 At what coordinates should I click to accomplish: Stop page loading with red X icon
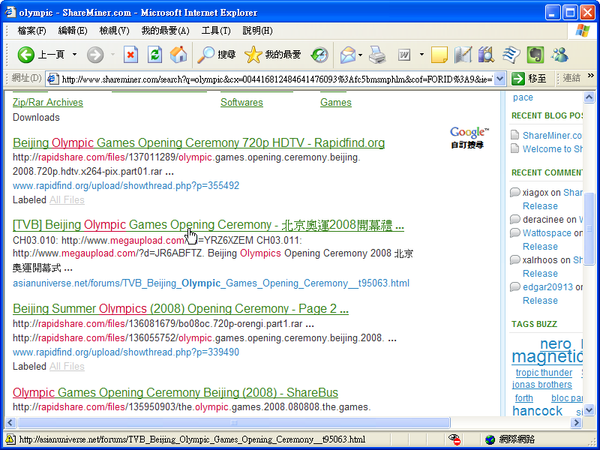tap(130, 55)
